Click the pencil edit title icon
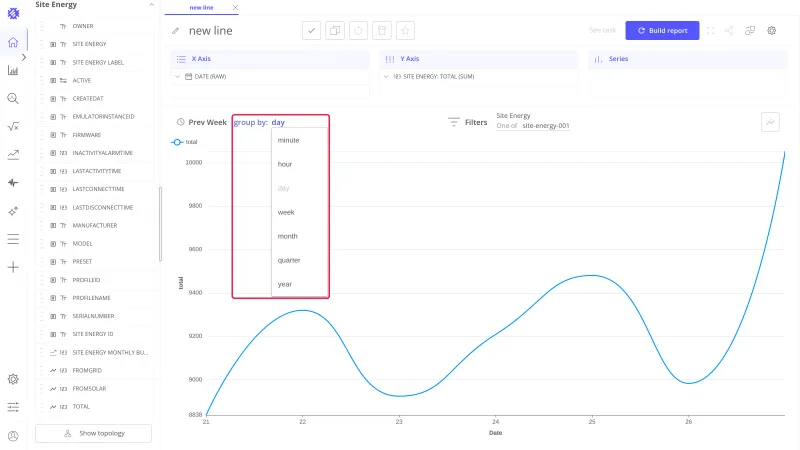800x450 pixels. 176,31
